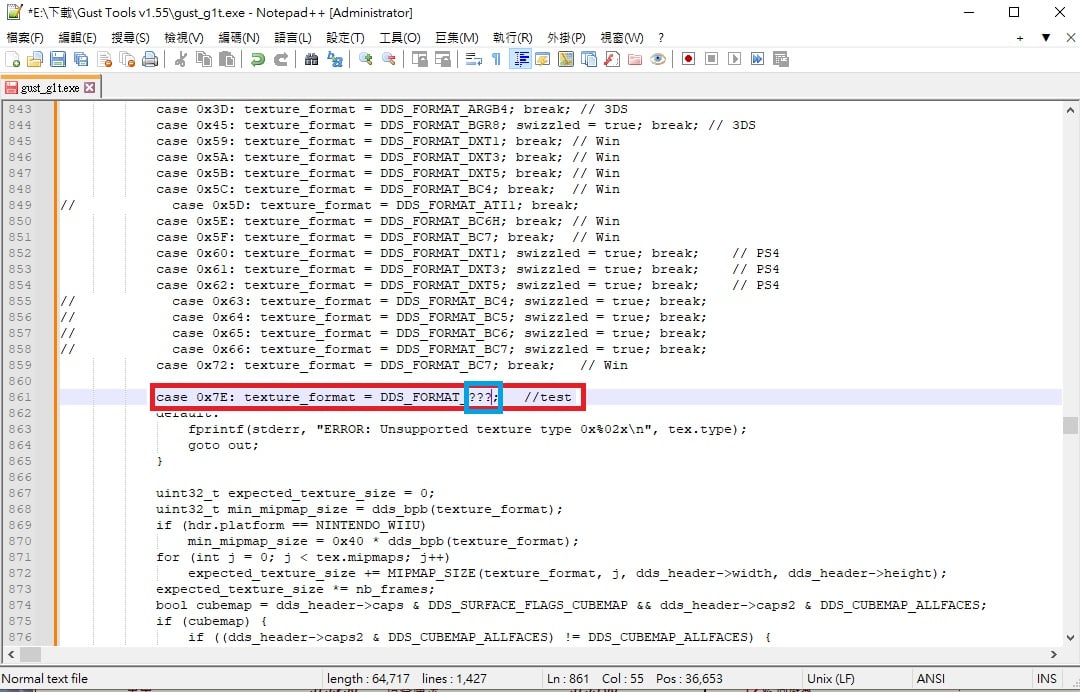Screen dimensions: 1080x692
Task: Click the Open file toolbar icon
Action: click(35, 59)
